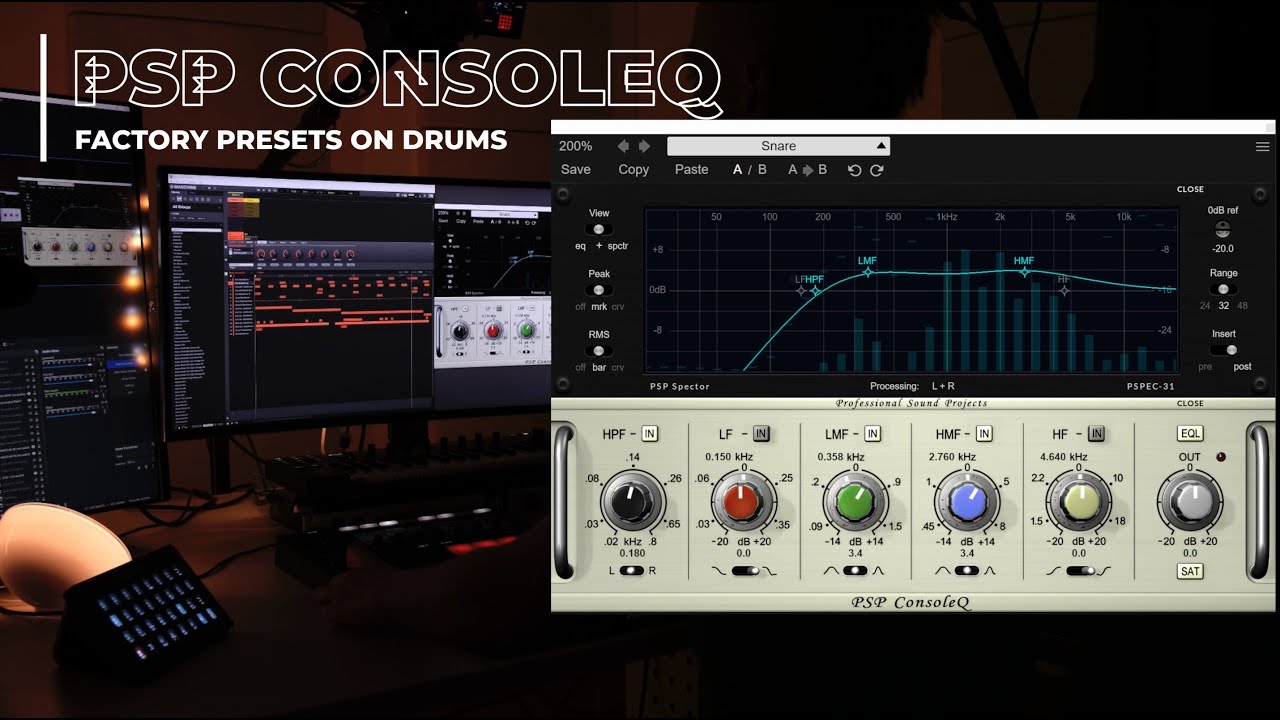Click the blue HMF gain knob
Viewport: 1280px width, 720px height.
tap(967, 502)
